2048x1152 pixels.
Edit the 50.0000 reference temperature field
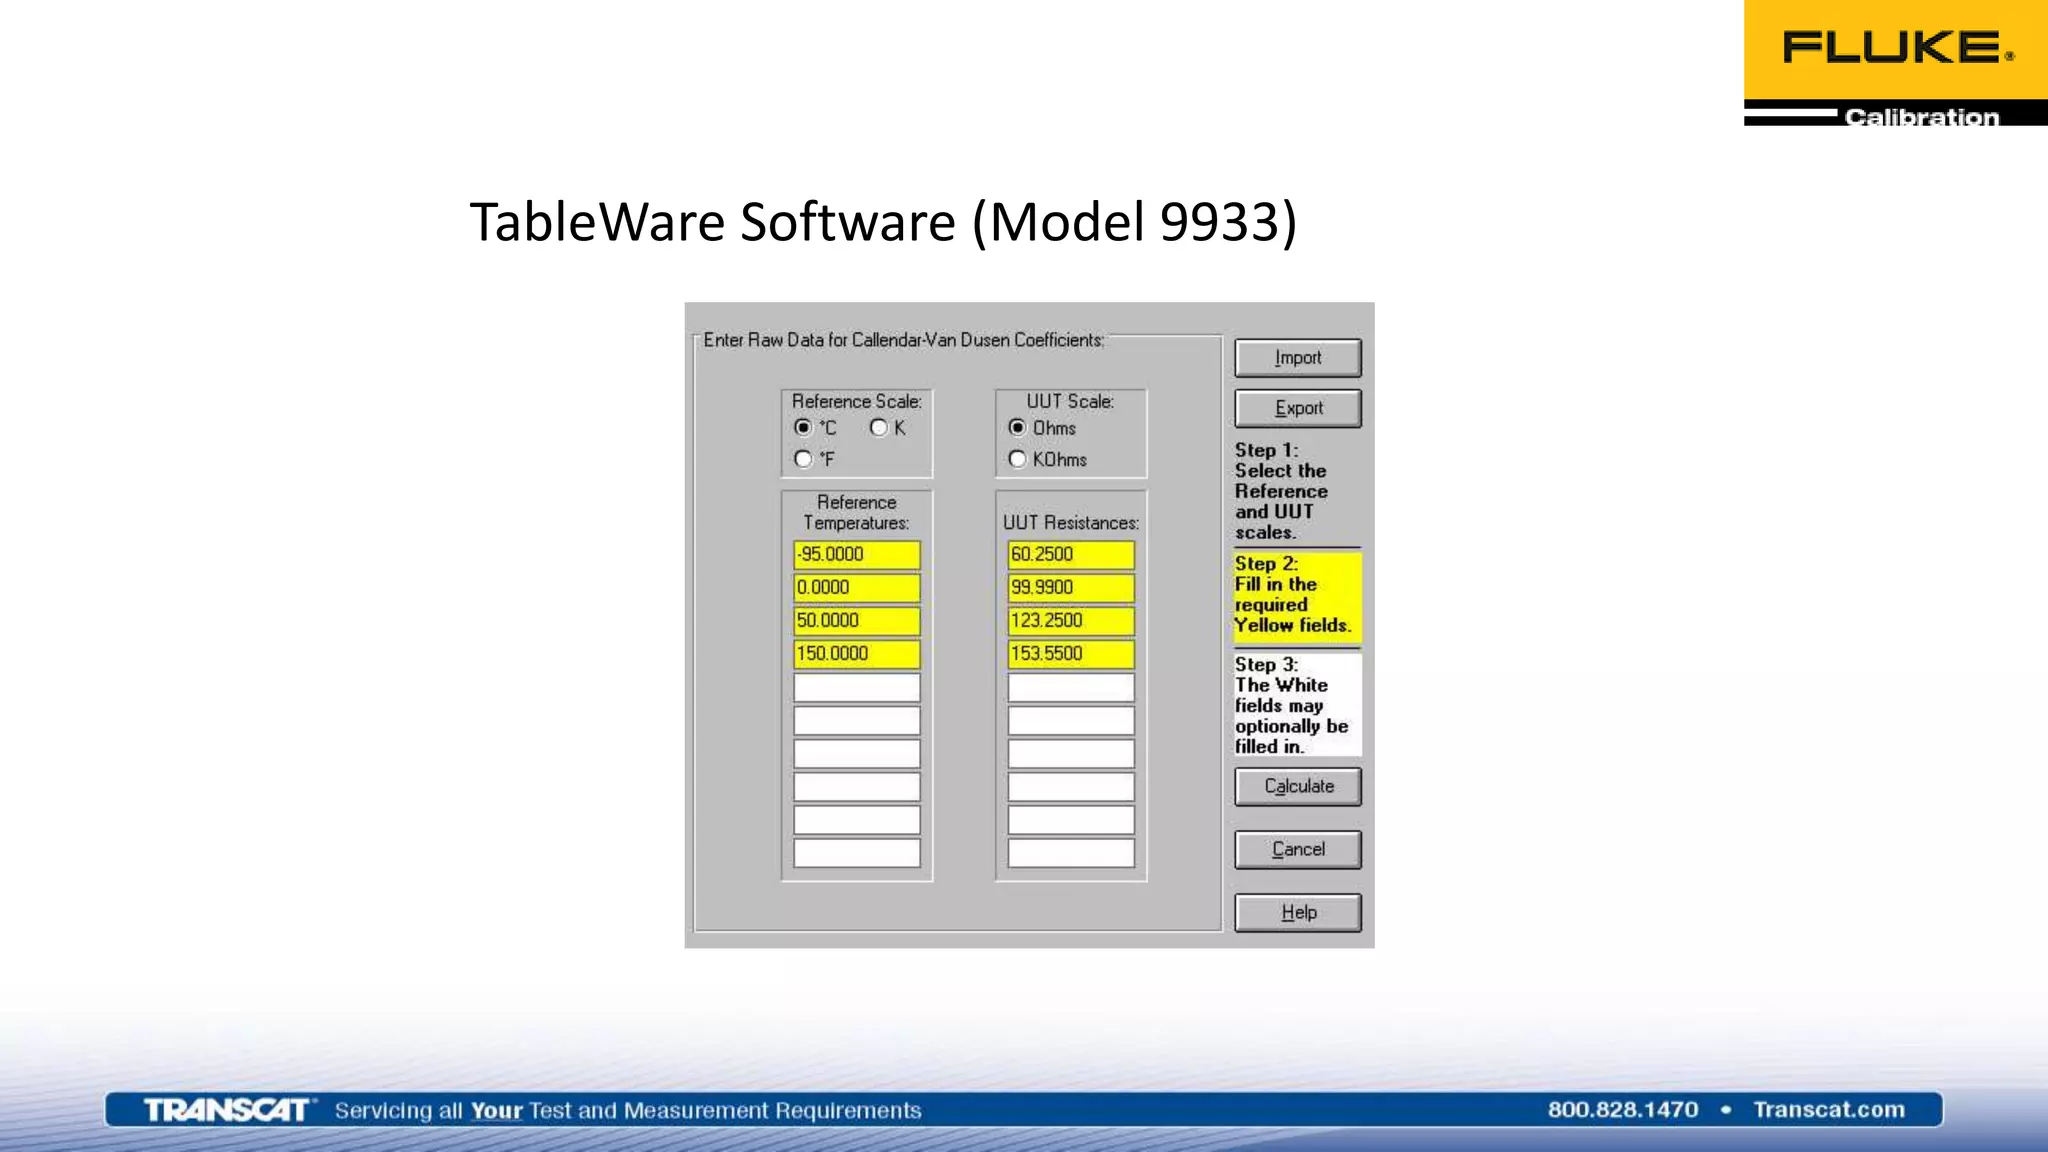857,621
